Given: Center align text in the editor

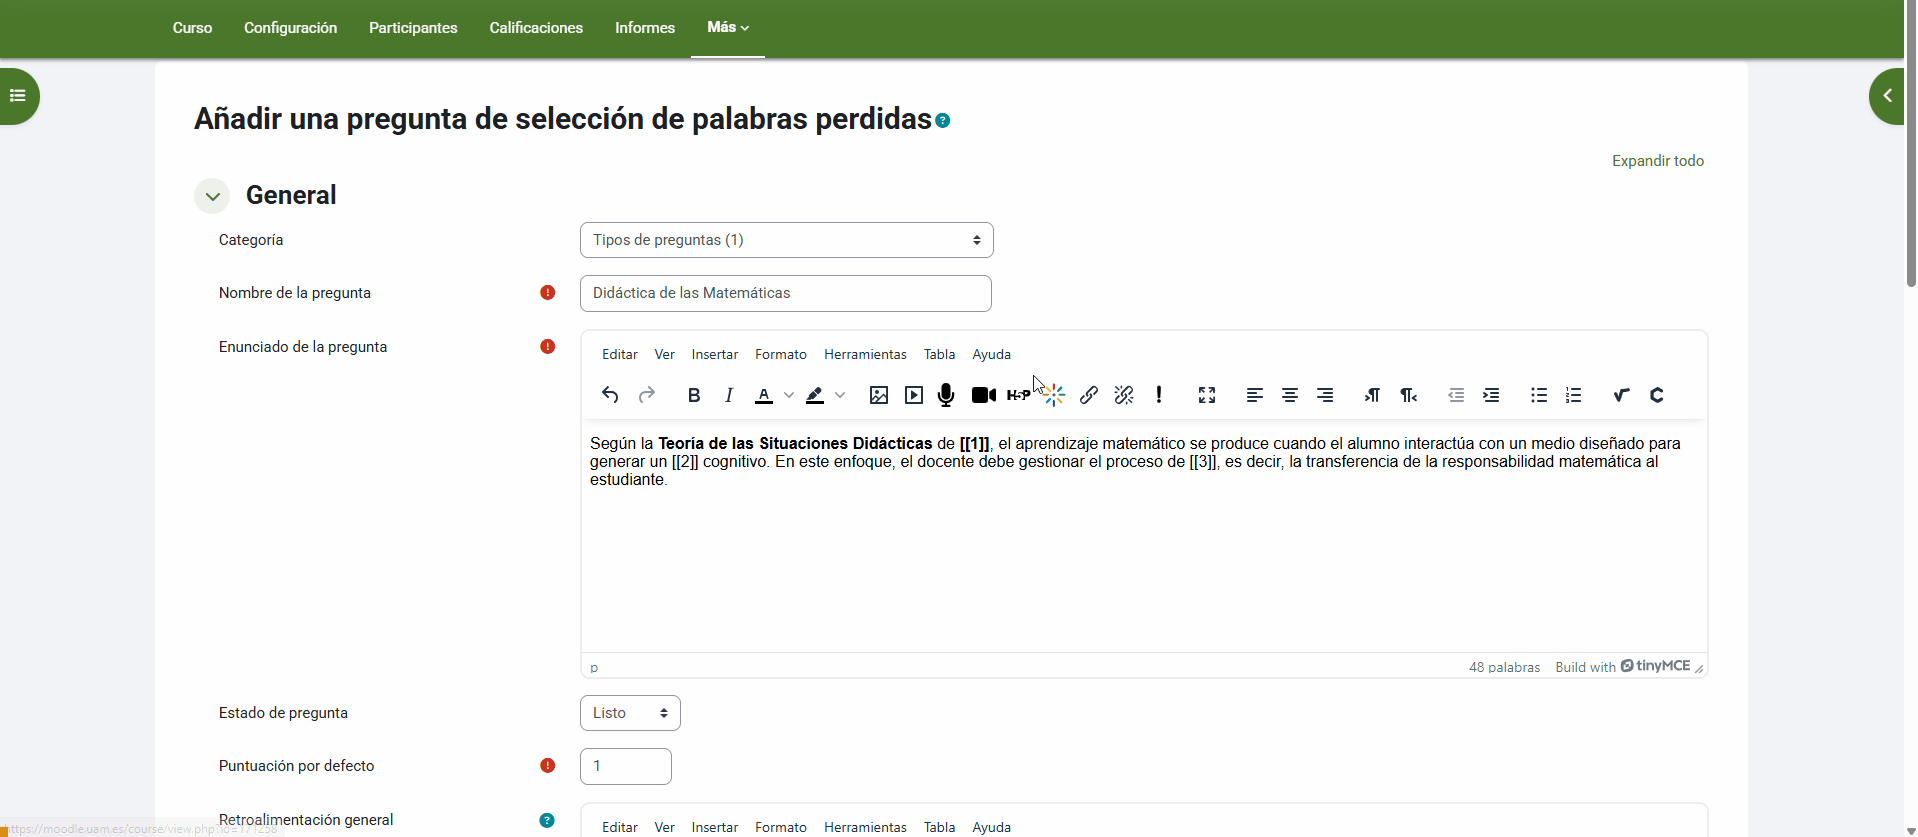Looking at the screenshot, I should click(x=1290, y=395).
